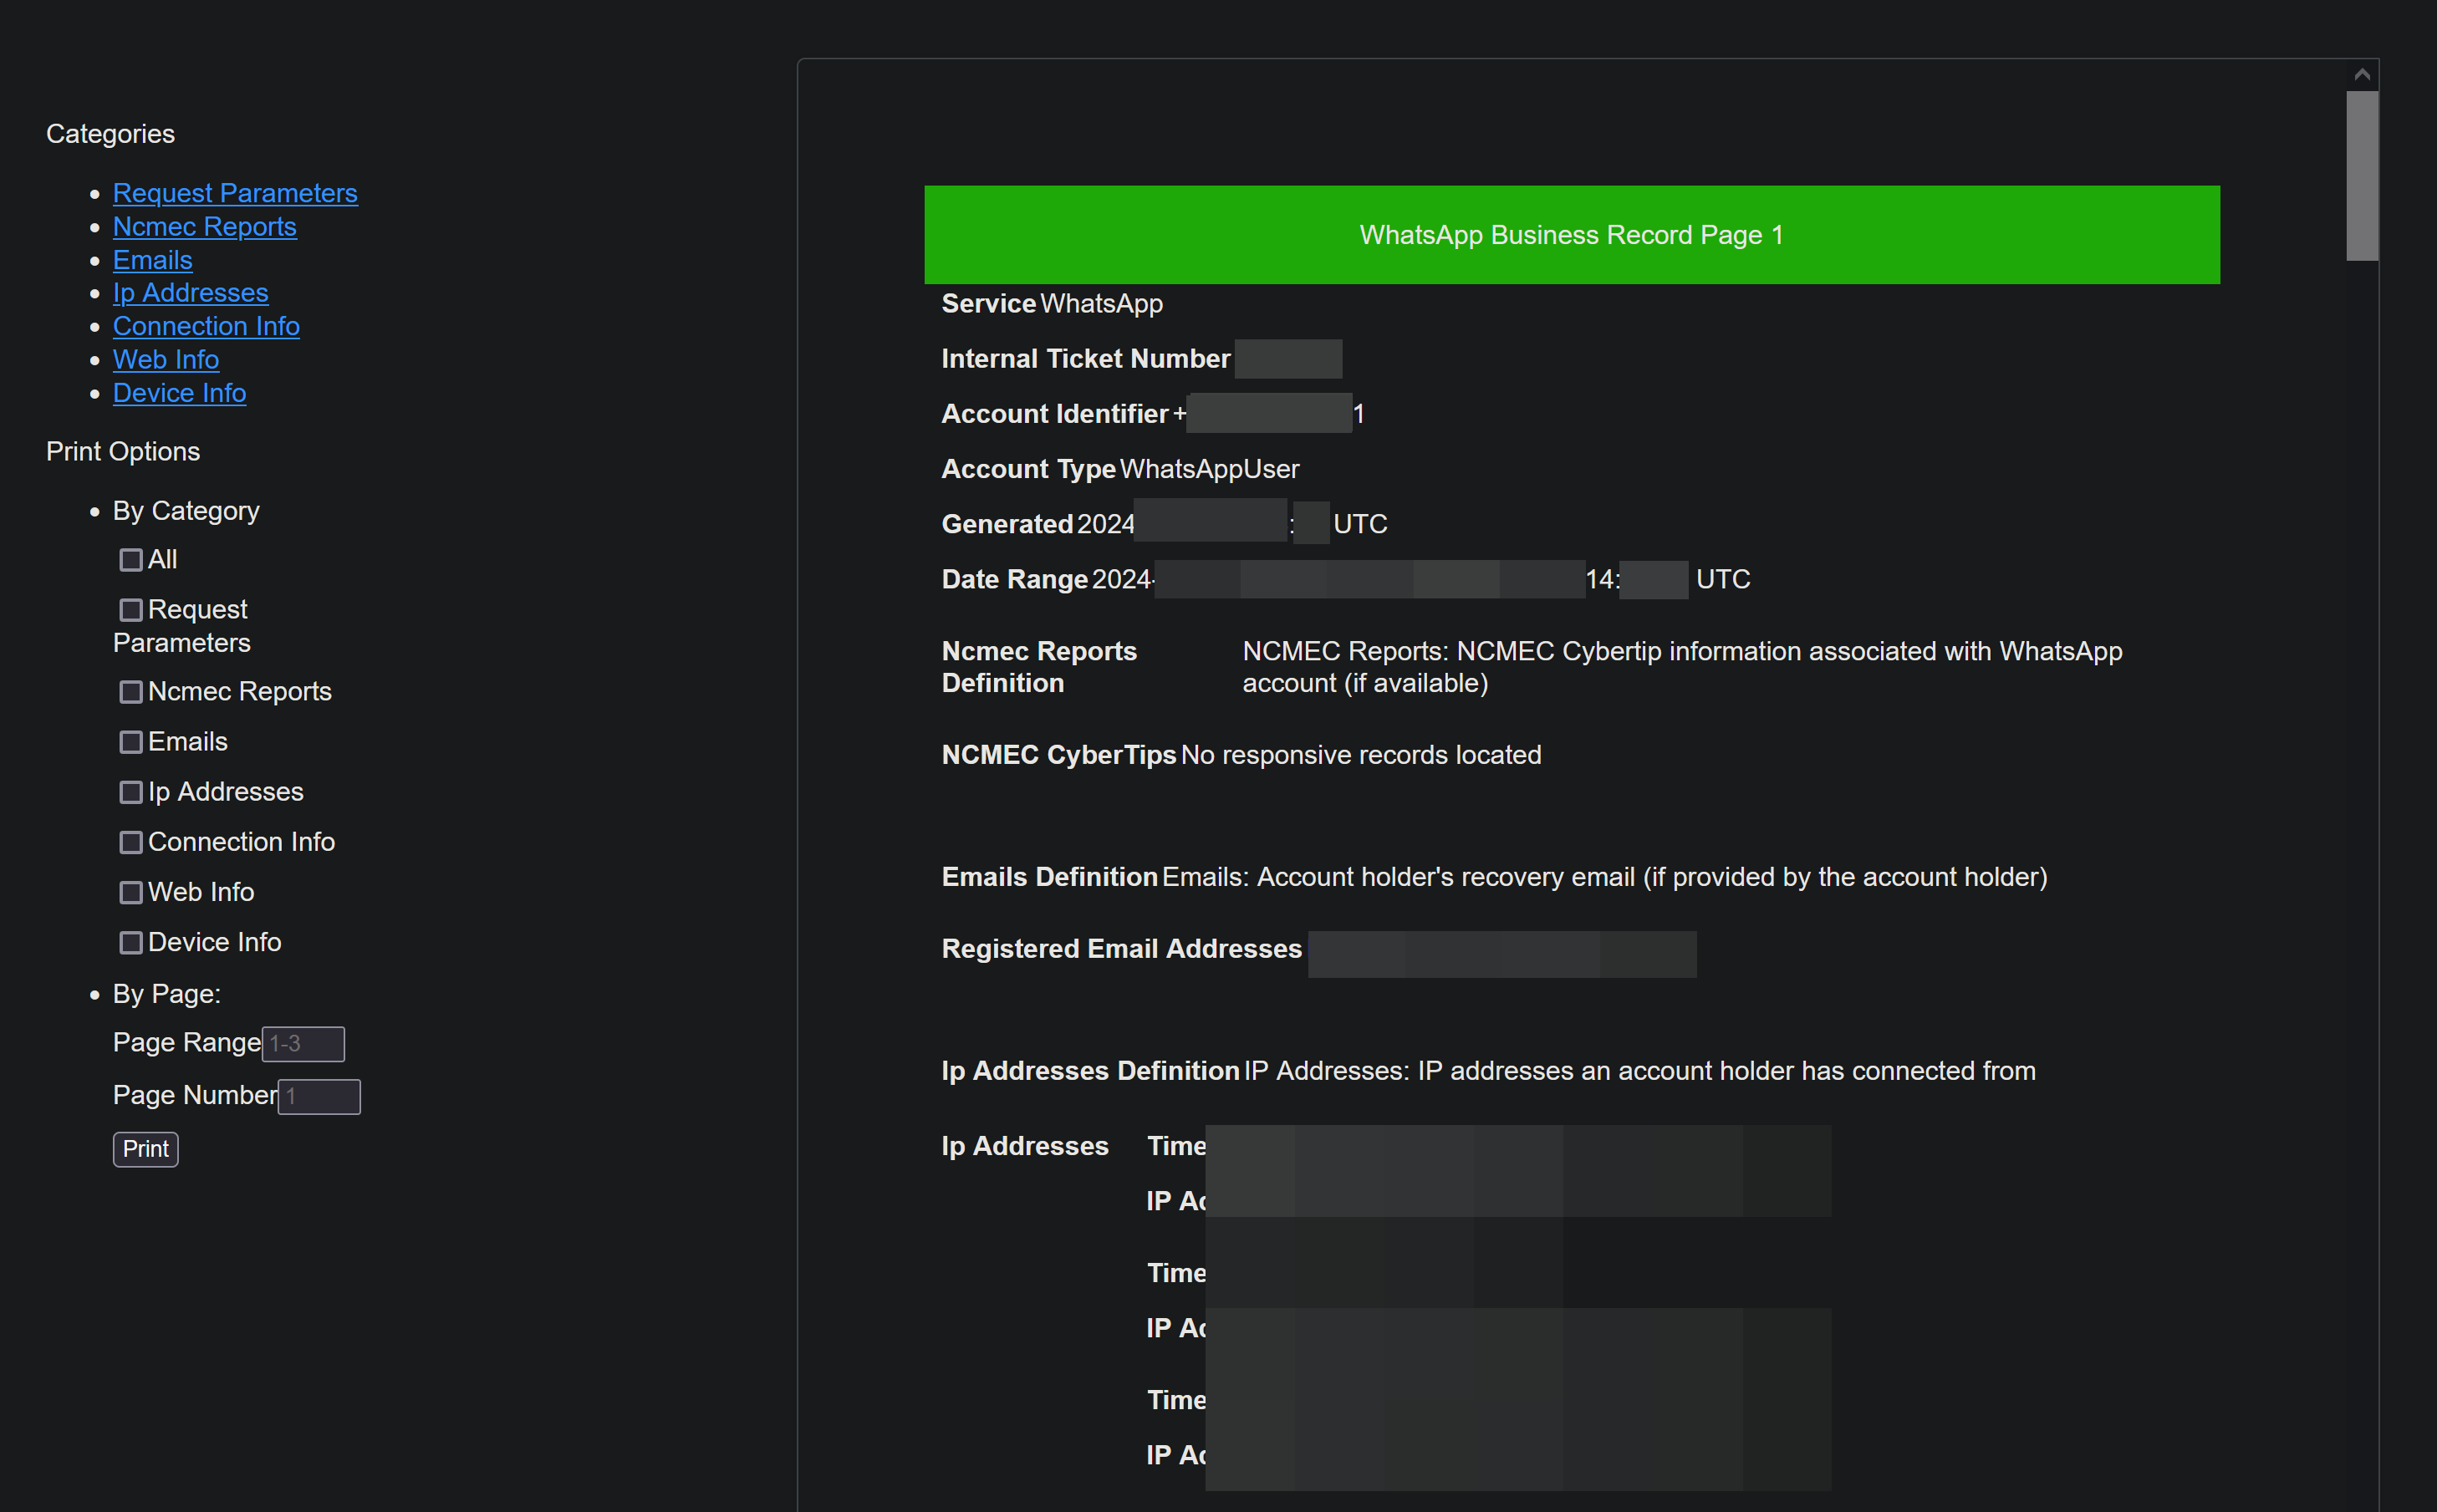
Task: Enable the Web Info print checkbox
Action: pyautogui.click(x=131, y=892)
